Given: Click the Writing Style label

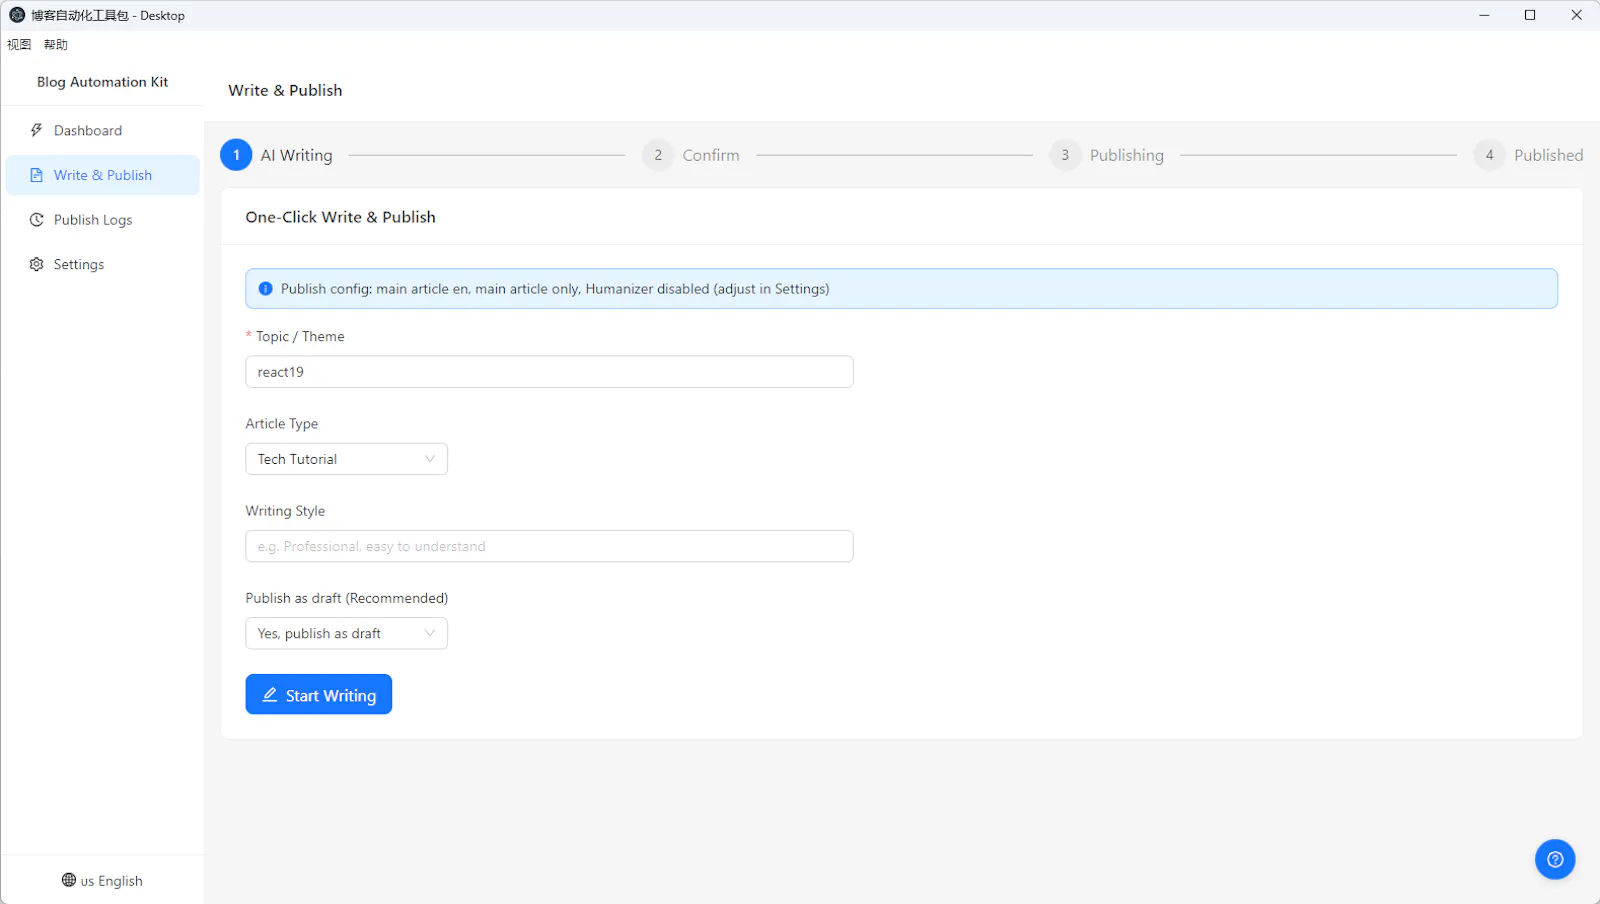Looking at the screenshot, I should pyautogui.click(x=285, y=511).
